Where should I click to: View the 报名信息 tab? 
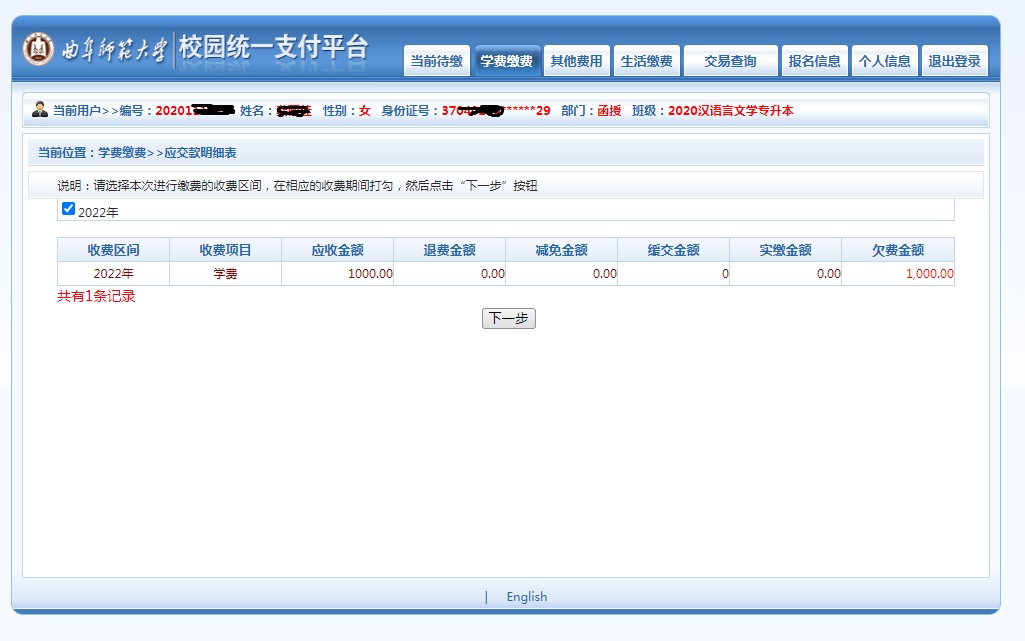pos(814,61)
